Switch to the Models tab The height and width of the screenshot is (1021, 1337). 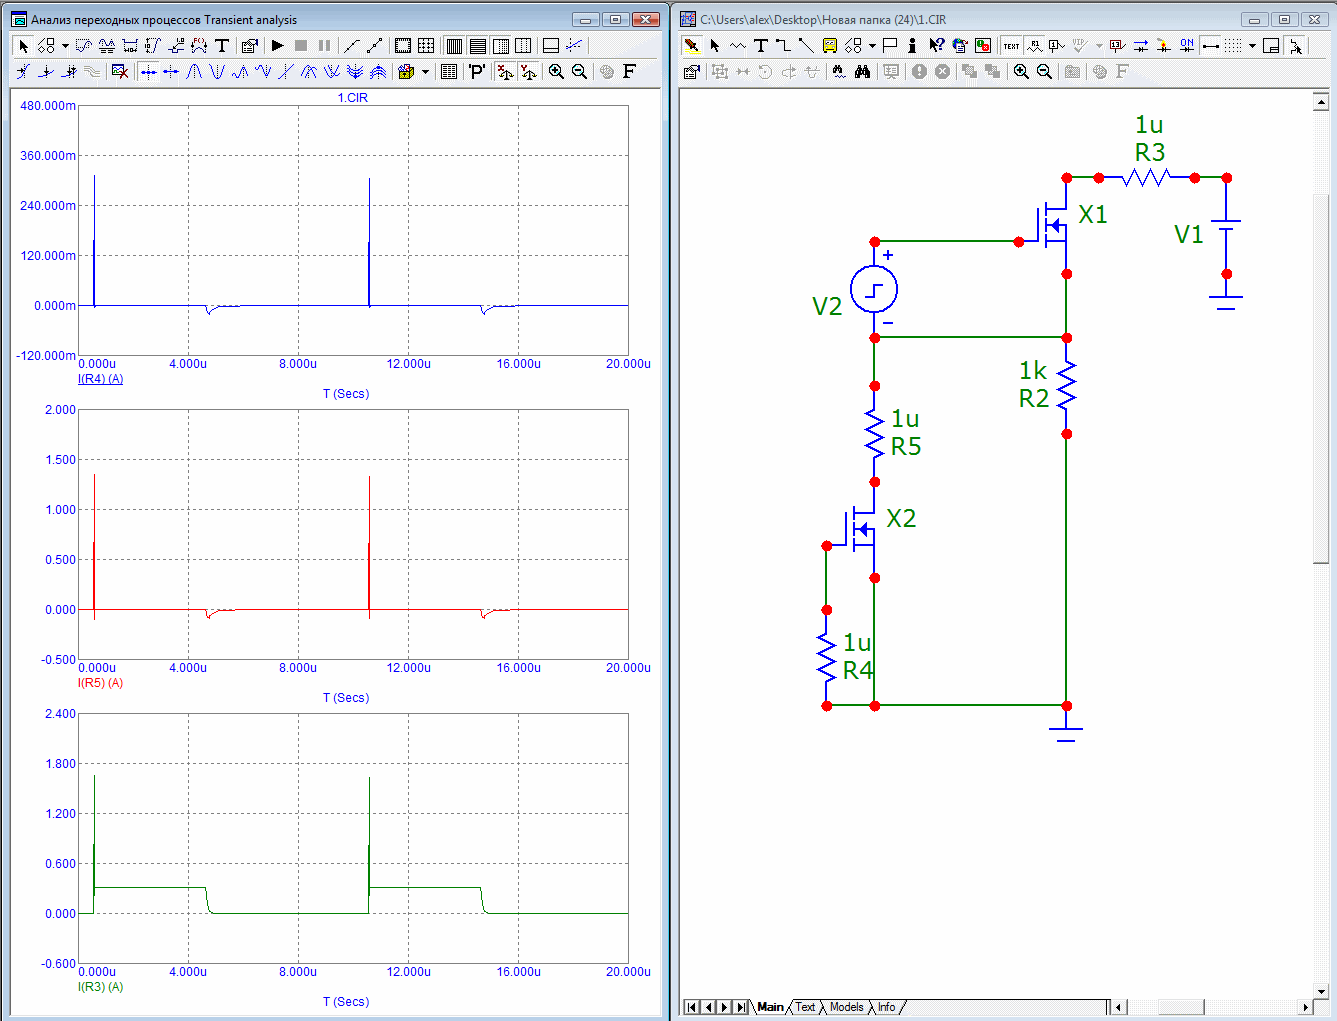pyautogui.click(x=846, y=1007)
